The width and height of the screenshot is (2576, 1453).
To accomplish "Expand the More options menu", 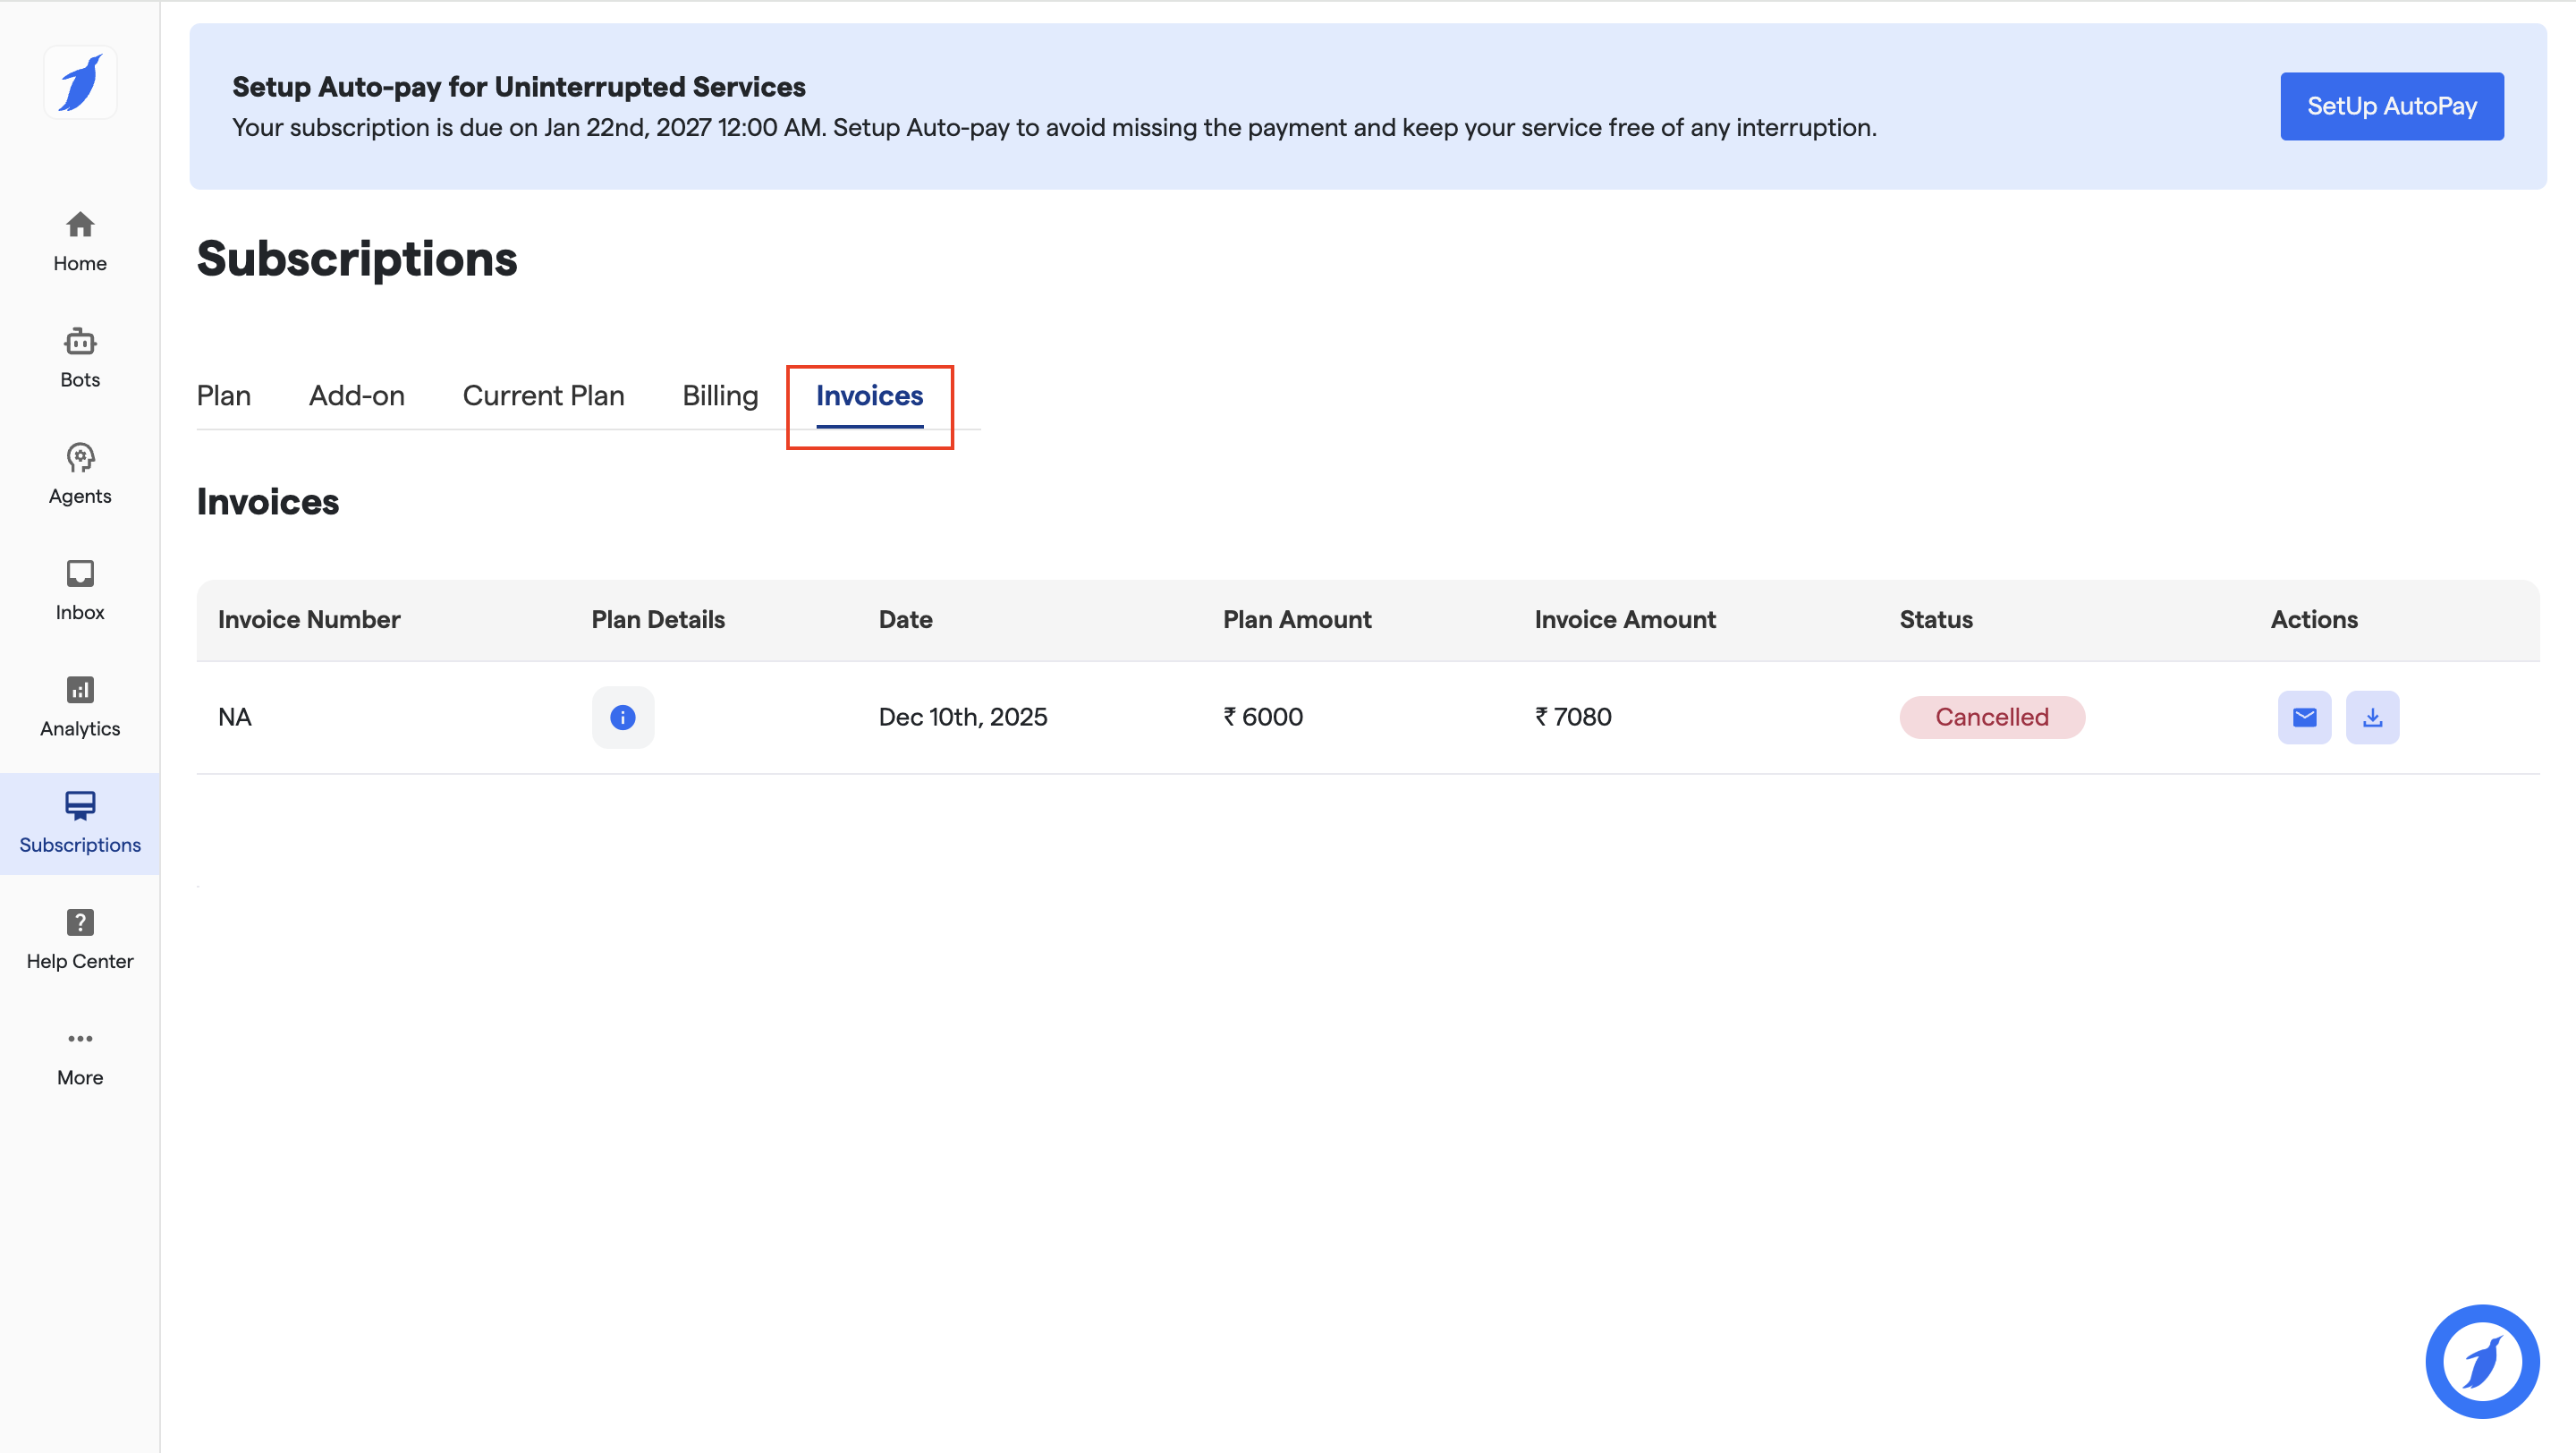I will [80, 1055].
